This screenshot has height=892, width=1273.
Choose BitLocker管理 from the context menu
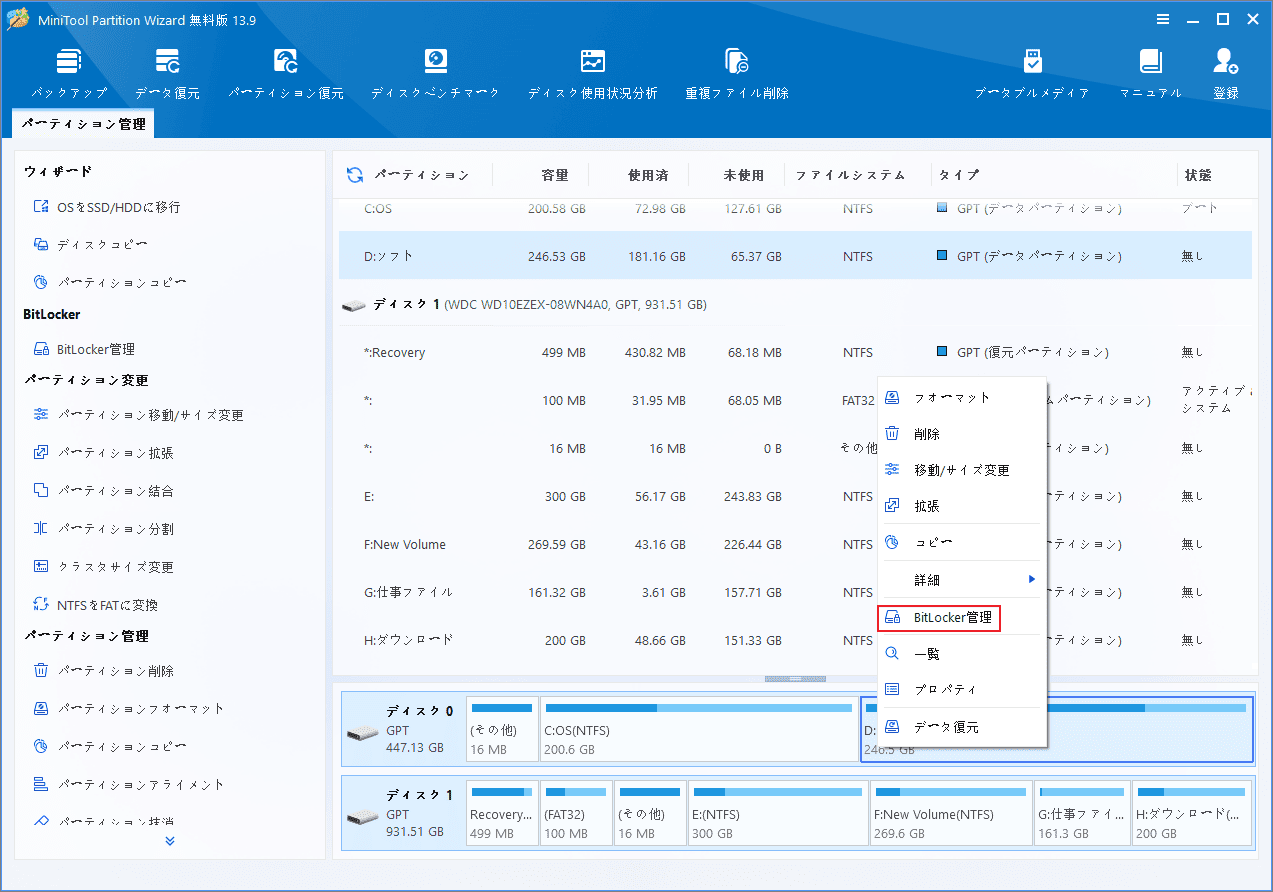tap(939, 618)
